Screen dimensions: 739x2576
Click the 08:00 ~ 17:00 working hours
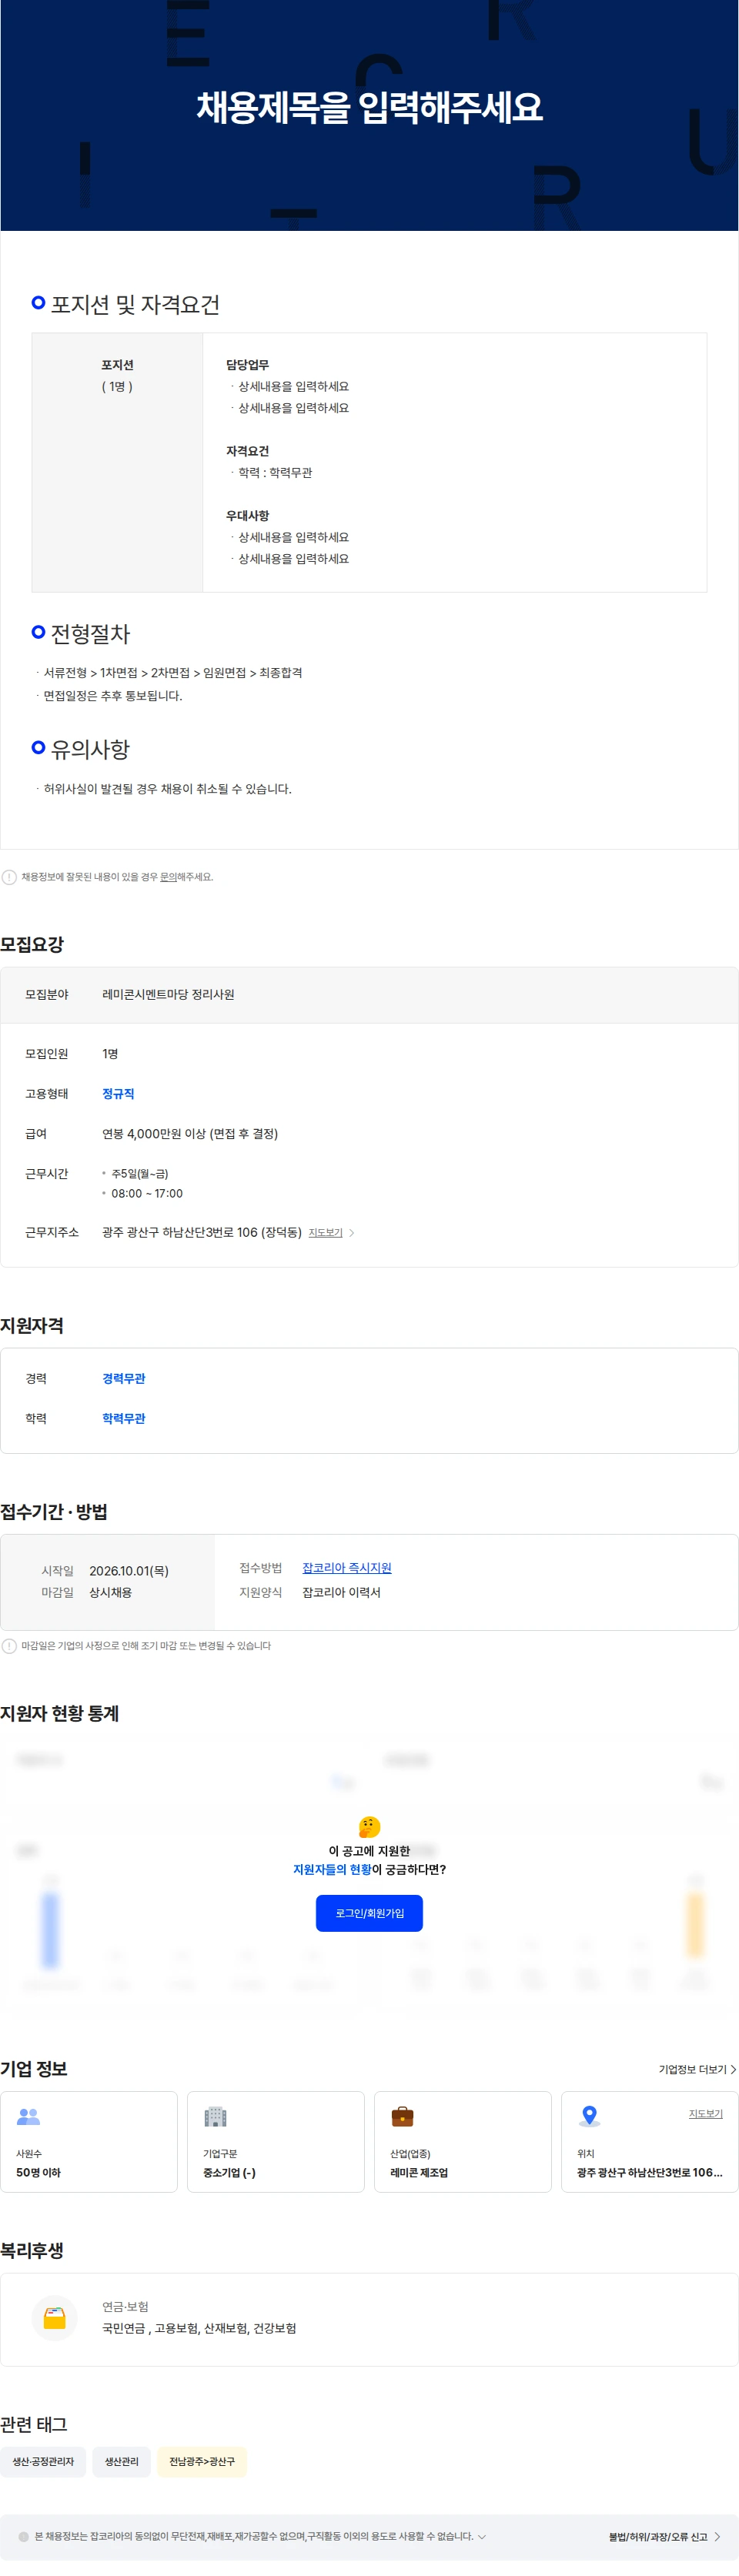(147, 1193)
